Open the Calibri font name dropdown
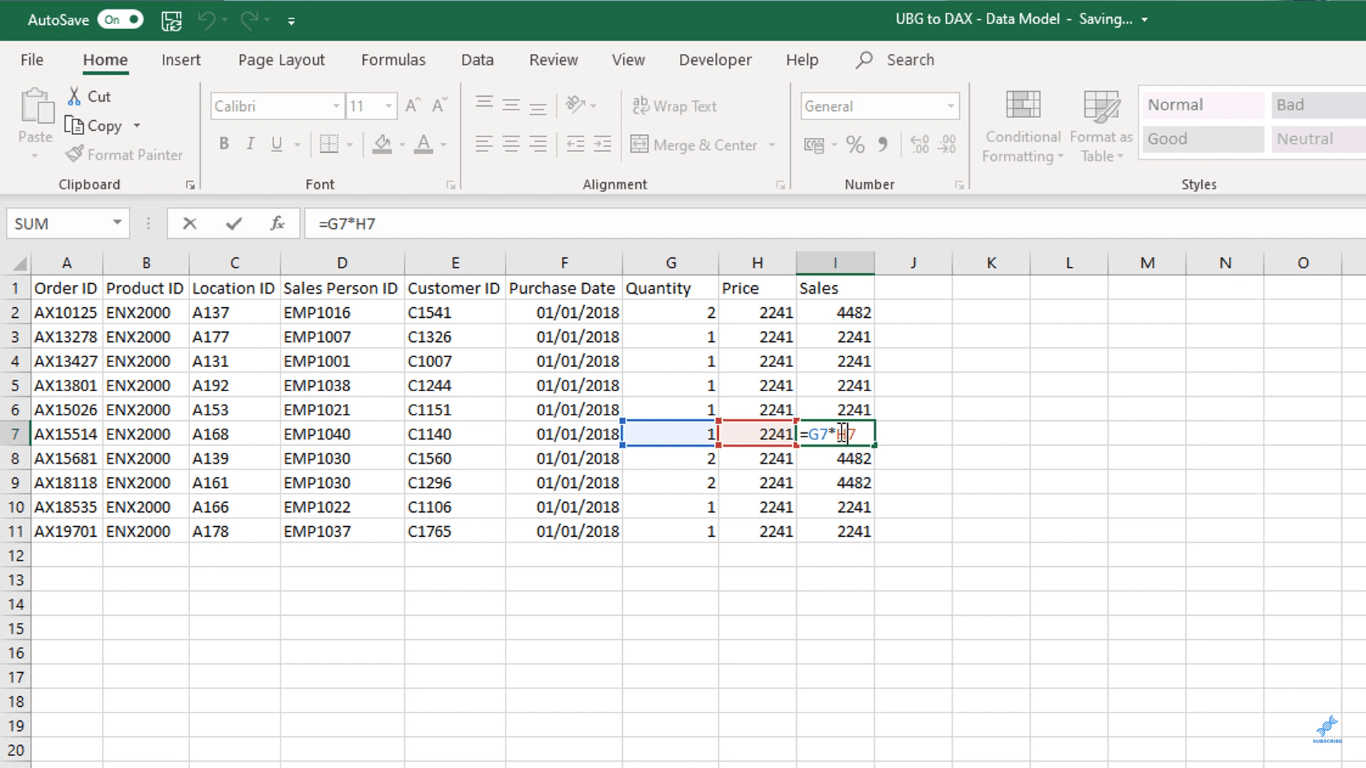 click(336, 106)
